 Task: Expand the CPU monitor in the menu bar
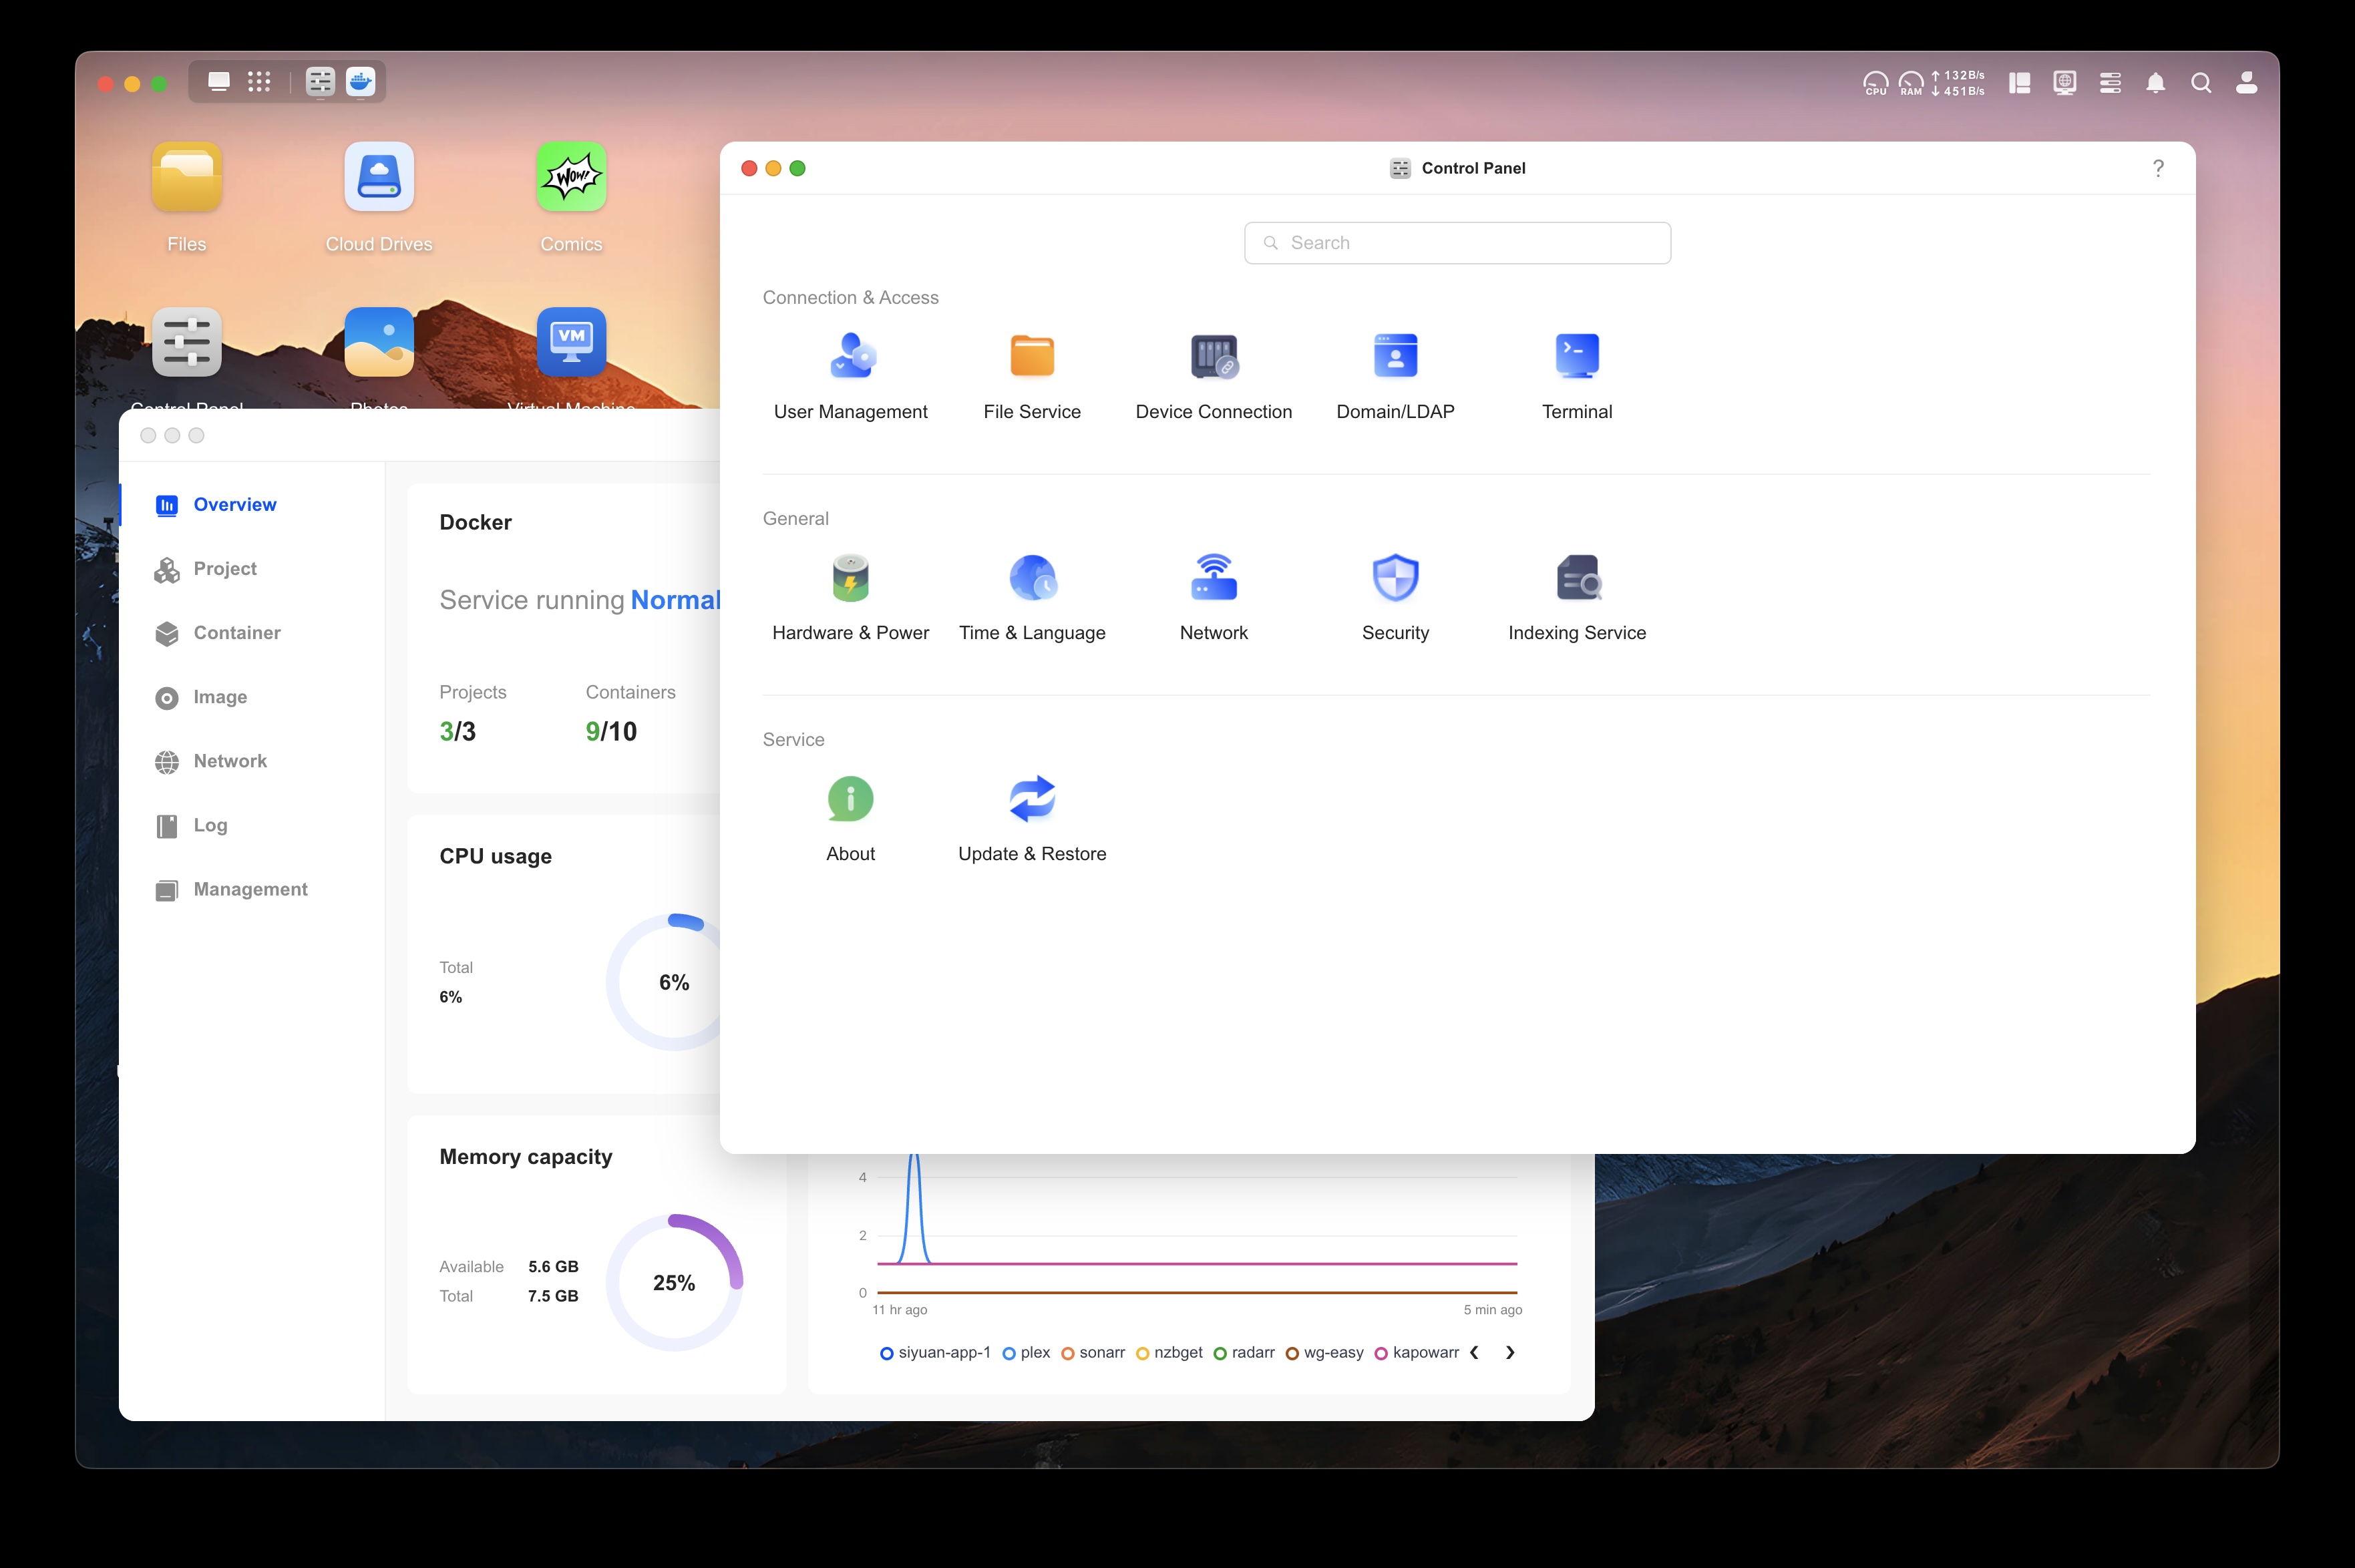point(1875,83)
